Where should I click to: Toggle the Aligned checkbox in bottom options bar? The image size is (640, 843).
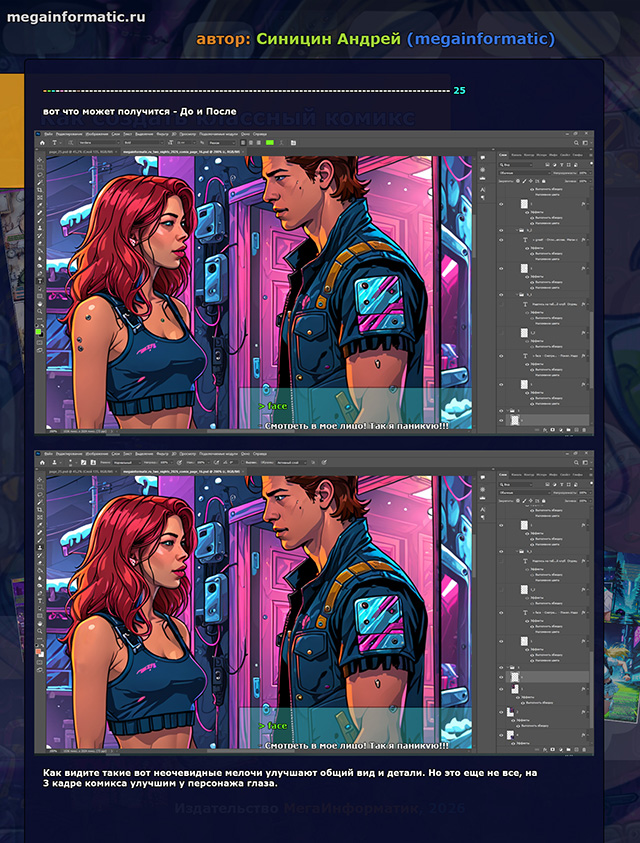coord(243,462)
